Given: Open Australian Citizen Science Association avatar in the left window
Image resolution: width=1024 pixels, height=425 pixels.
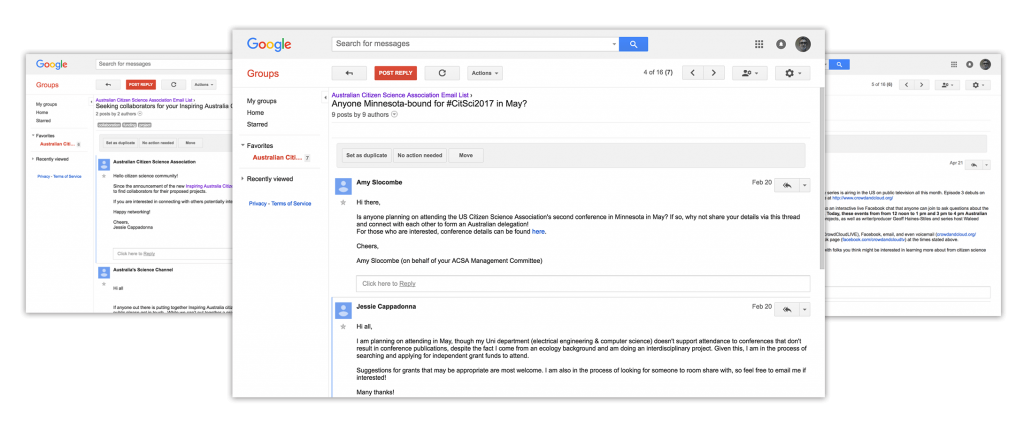Looking at the screenshot, I should [x=103, y=163].
